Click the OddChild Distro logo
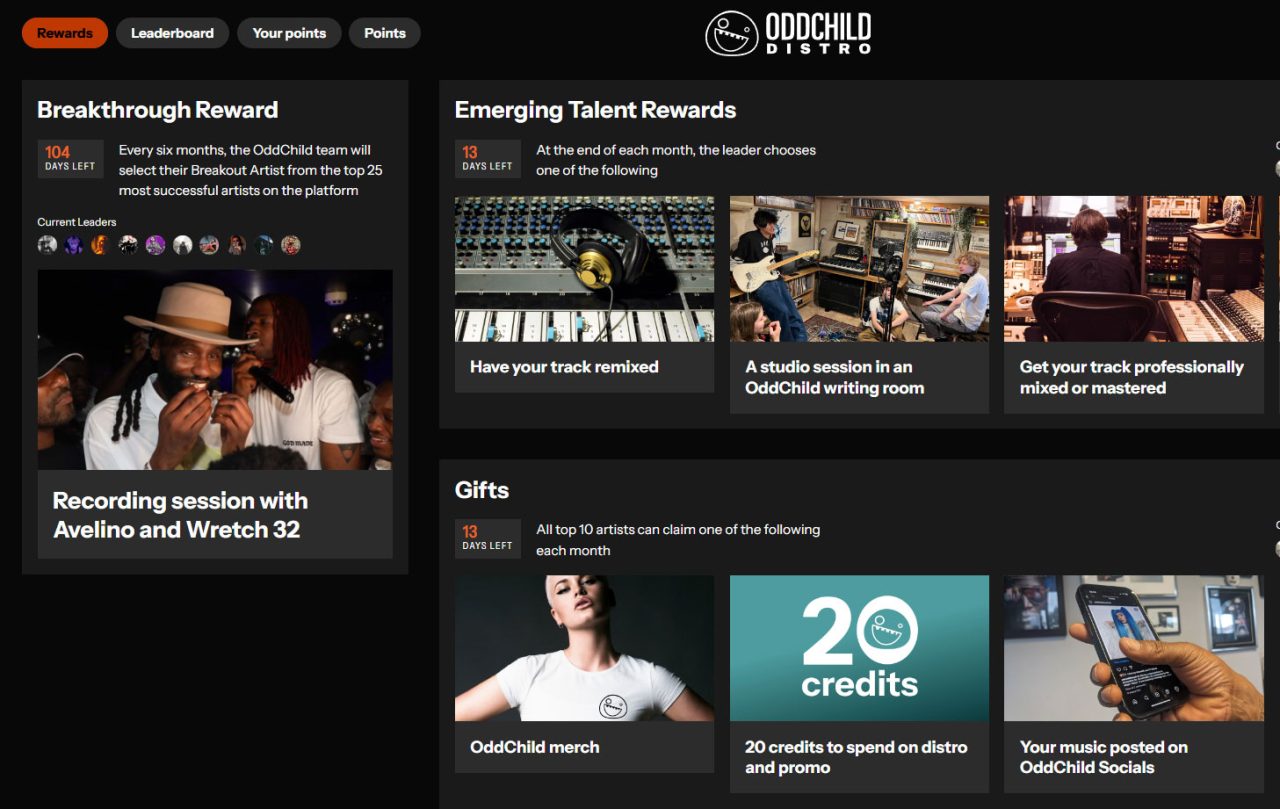The height and width of the screenshot is (809, 1280). click(788, 33)
